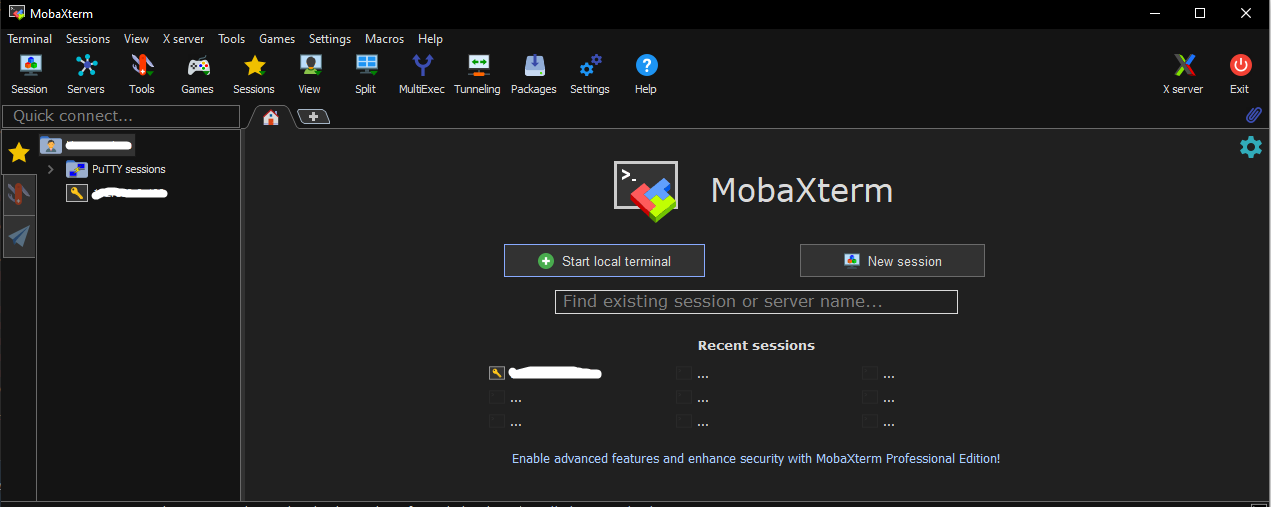
Task: Open the Session toolbar icon
Action: 29,74
